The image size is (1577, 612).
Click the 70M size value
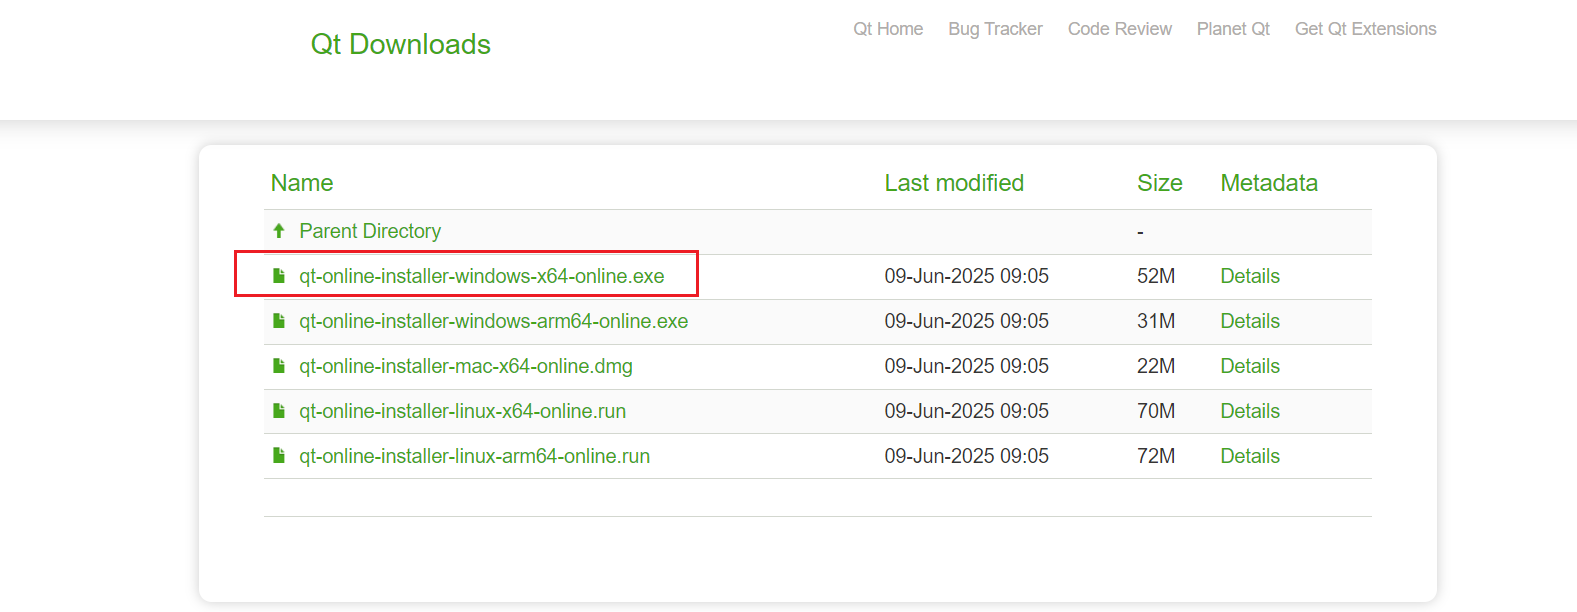click(x=1156, y=411)
